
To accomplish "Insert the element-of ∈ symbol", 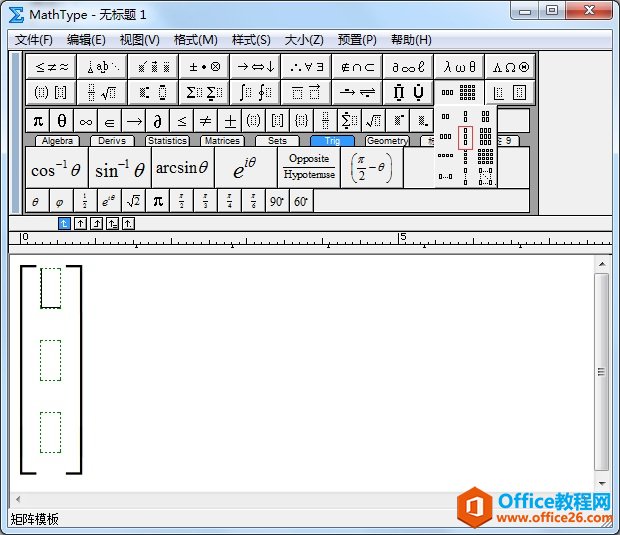I will tap(110, 121).
